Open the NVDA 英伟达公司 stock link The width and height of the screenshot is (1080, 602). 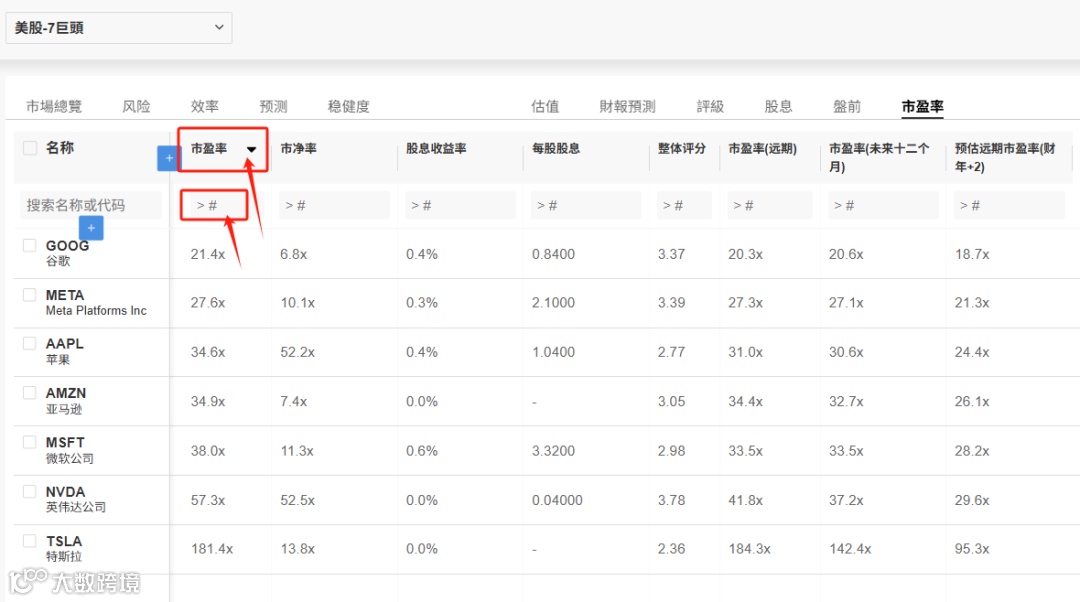tap(76, 499)
